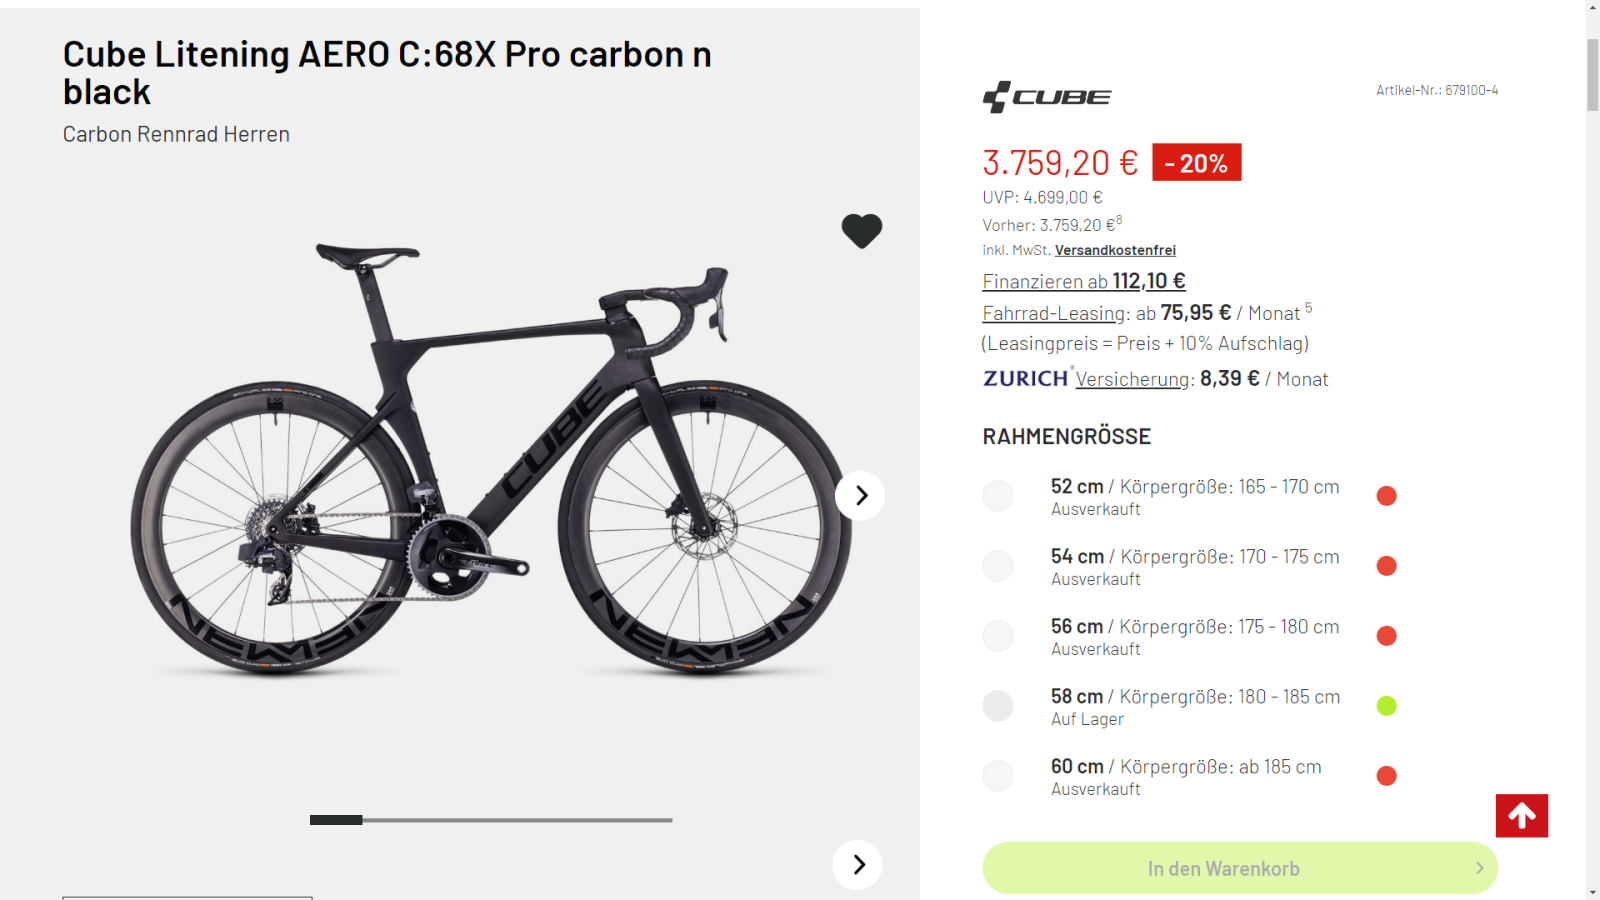Open the Finanzieren ab 112,10 € link
Viewport: 1600px width, 900px height.
[1083, 282]
